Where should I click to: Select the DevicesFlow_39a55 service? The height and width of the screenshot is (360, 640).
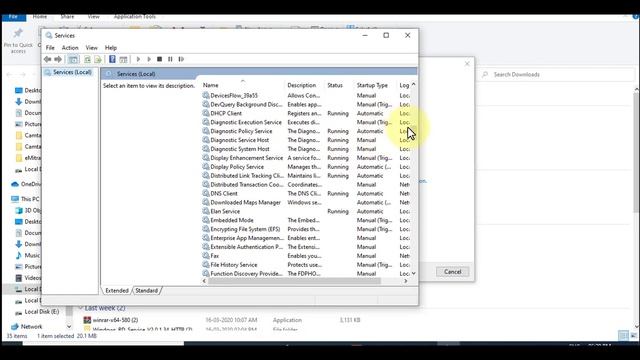pyautogui.click(x=306, y=96)
